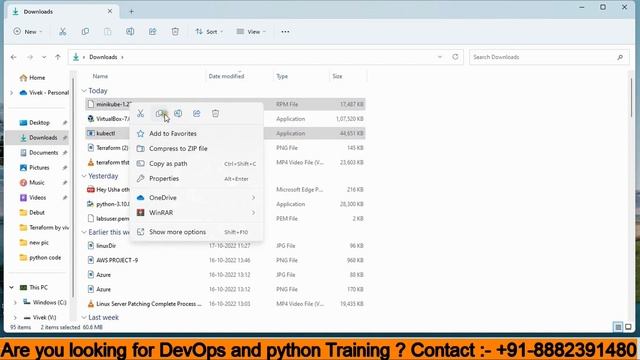Click the Paste icon in the toolbar
The width and height of the screenshot is (640, 360).
tap(107, 31)
